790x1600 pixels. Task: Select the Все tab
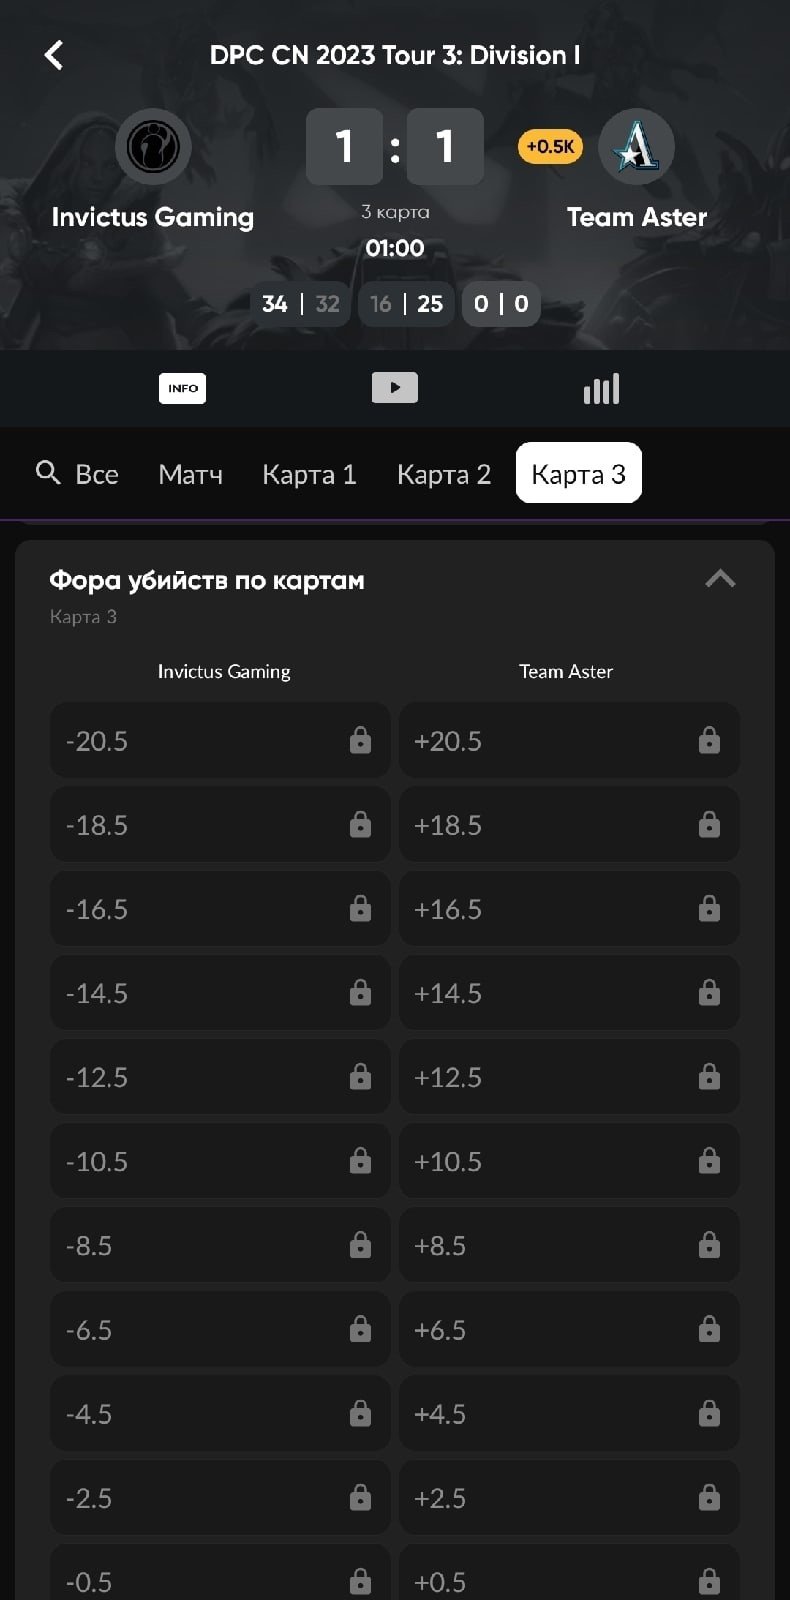(97, 474)
